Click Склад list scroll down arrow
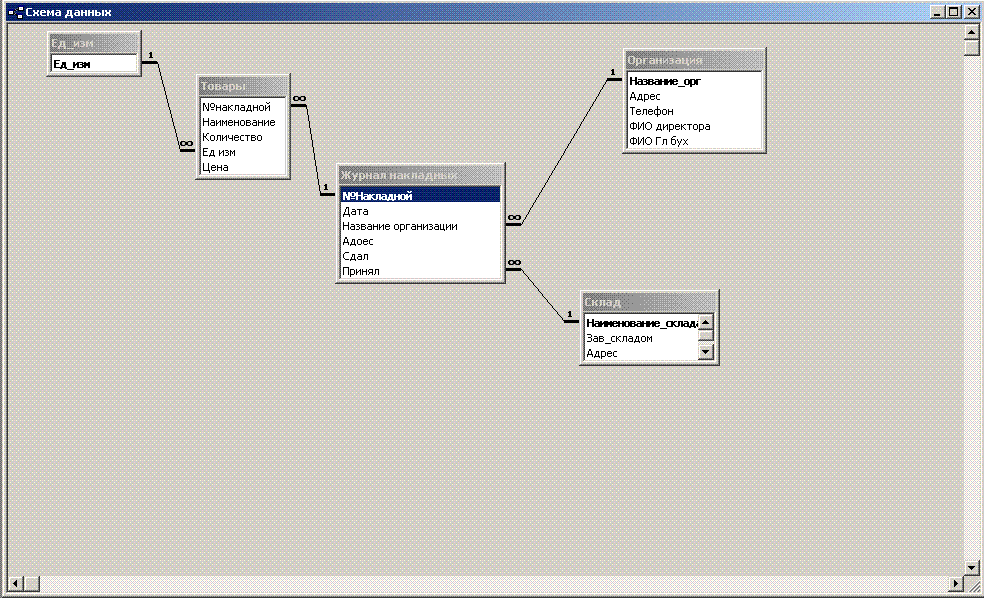The width and height of the screenshot is (984, 598). coord(706,353)
